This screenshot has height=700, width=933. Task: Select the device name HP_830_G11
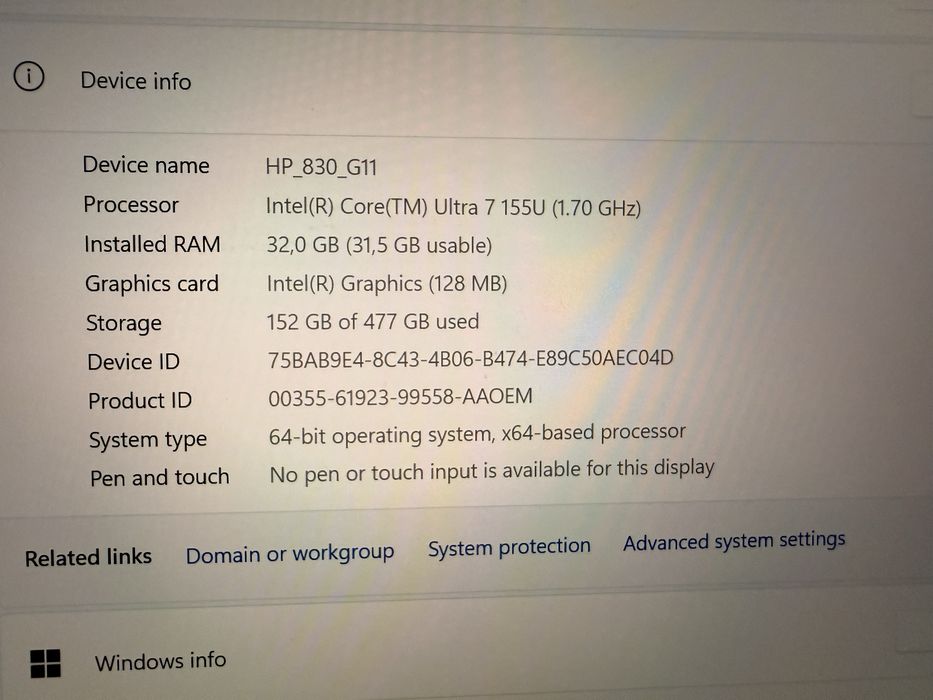[321, 167]
